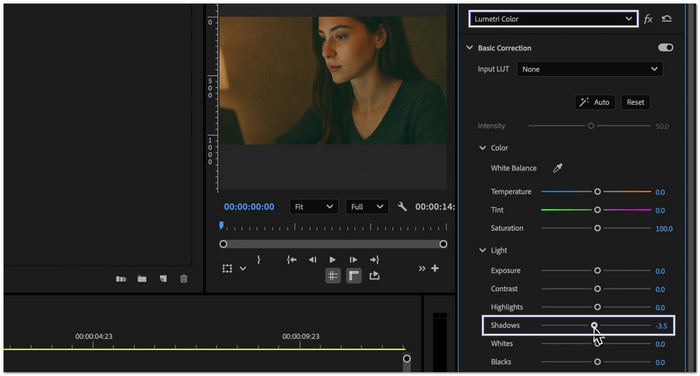Click the Blacks value 0.0
700x376 pixels.
click(x=660, y=362)
